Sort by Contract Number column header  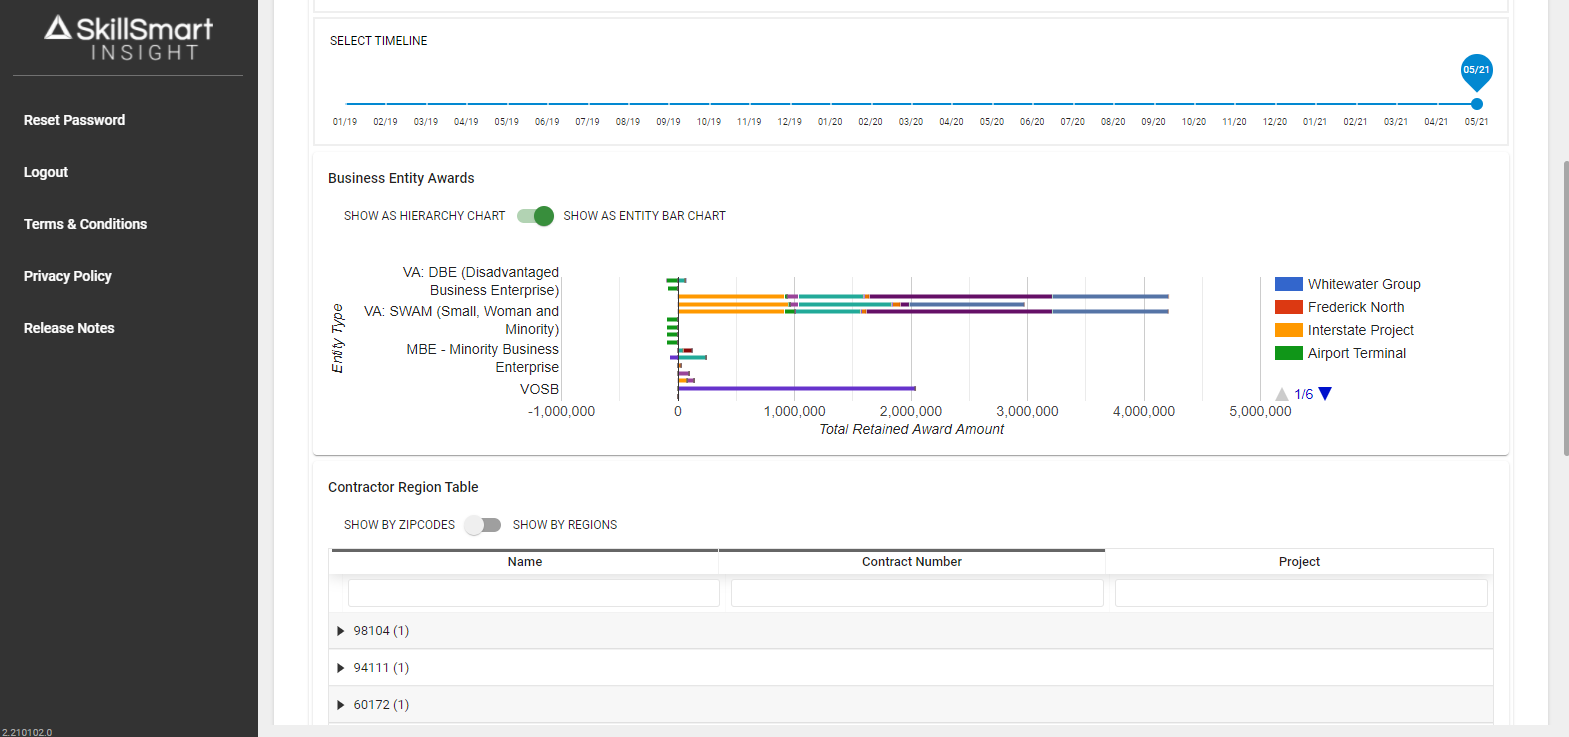pos(912,562)
